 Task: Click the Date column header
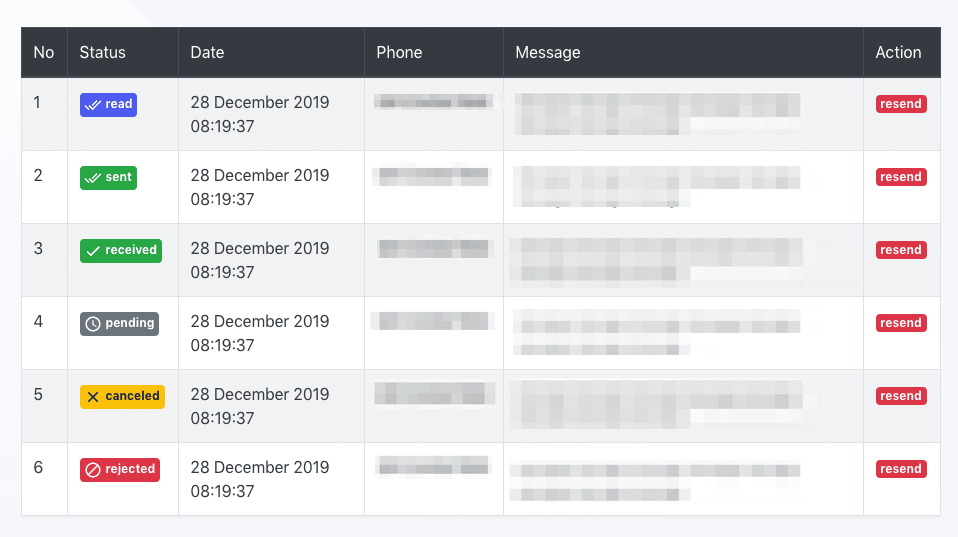[208, 52]
